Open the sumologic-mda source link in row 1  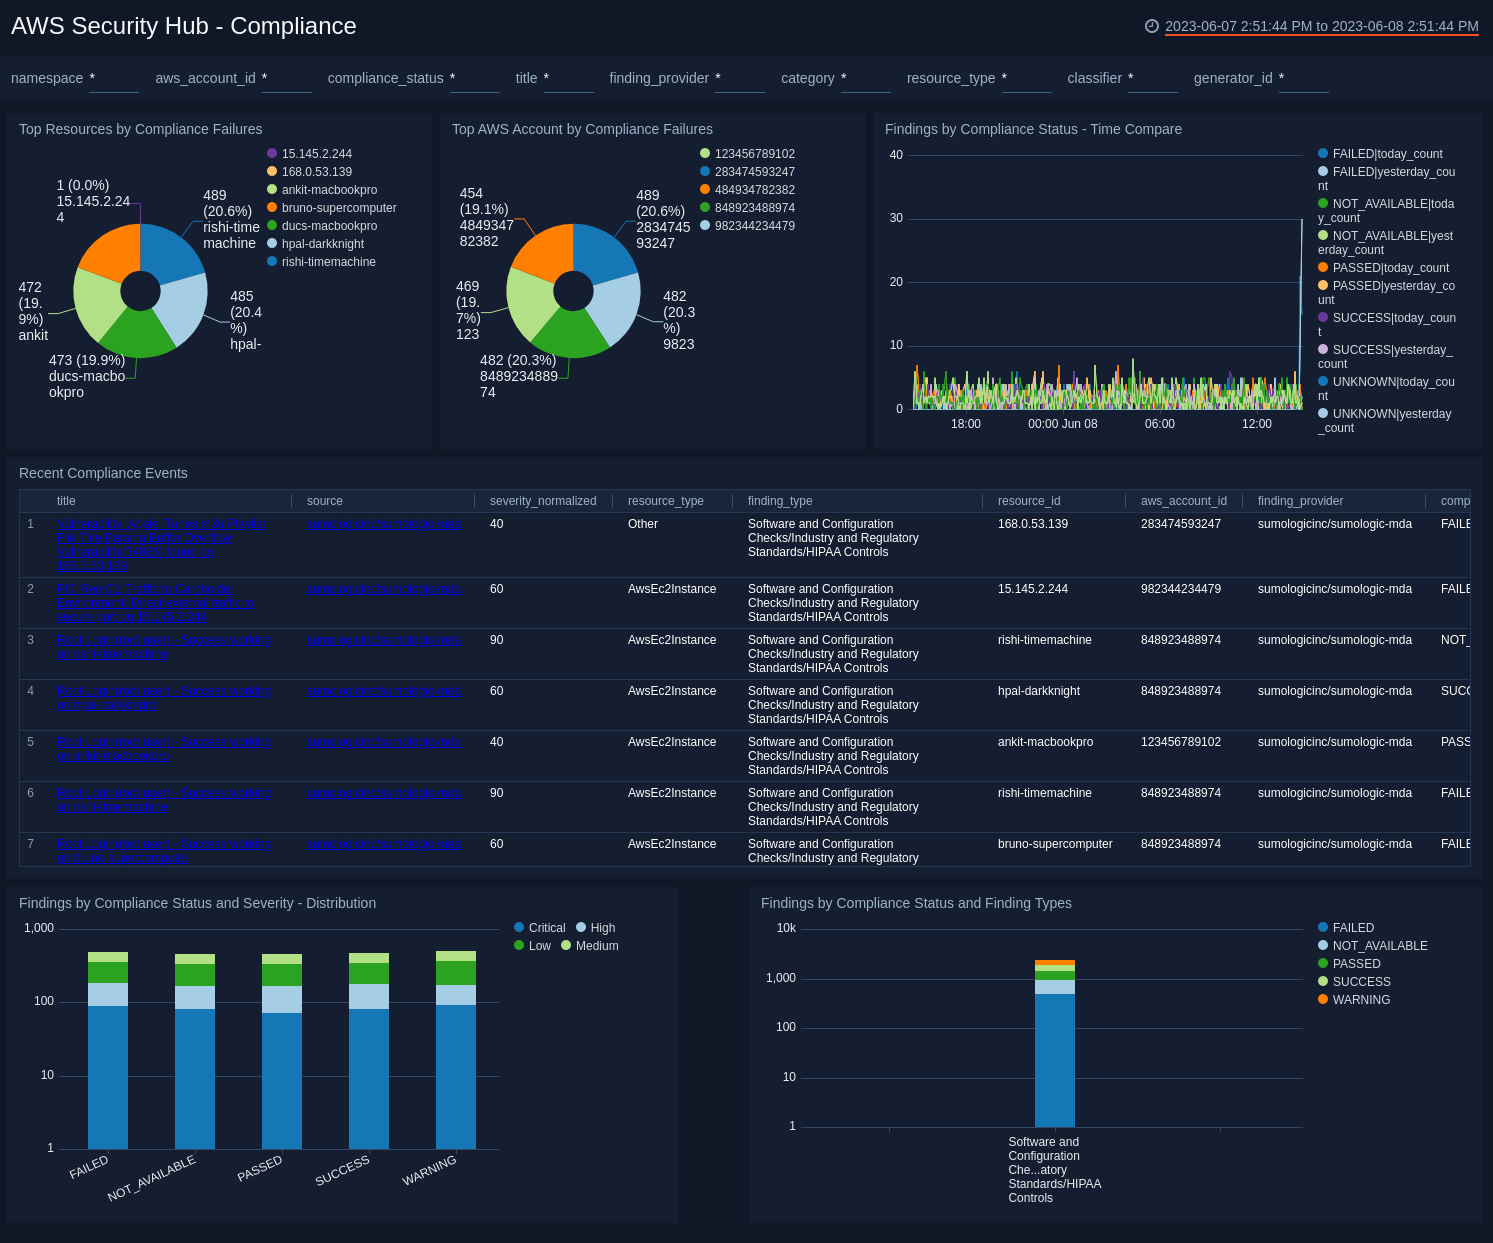pyautogui.click(x=384, y=524)
